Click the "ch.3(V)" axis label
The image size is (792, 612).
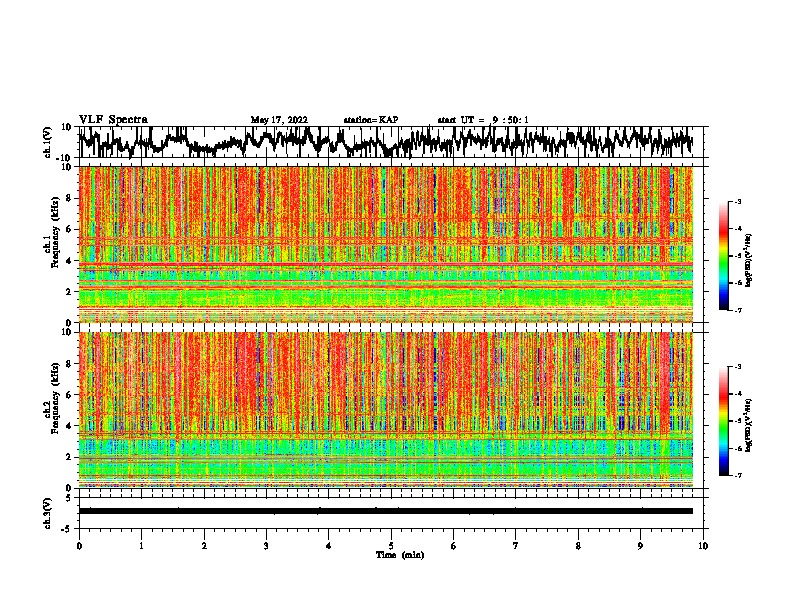47,514
